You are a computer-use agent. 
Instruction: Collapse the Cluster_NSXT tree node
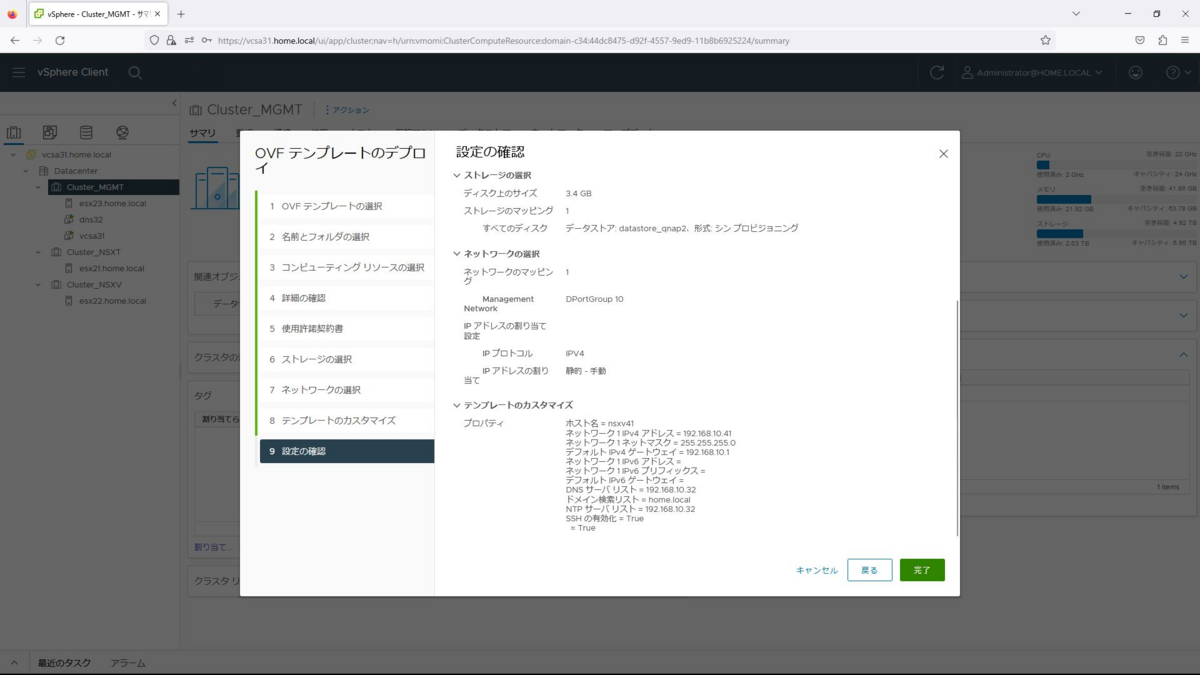click(39, 252)
